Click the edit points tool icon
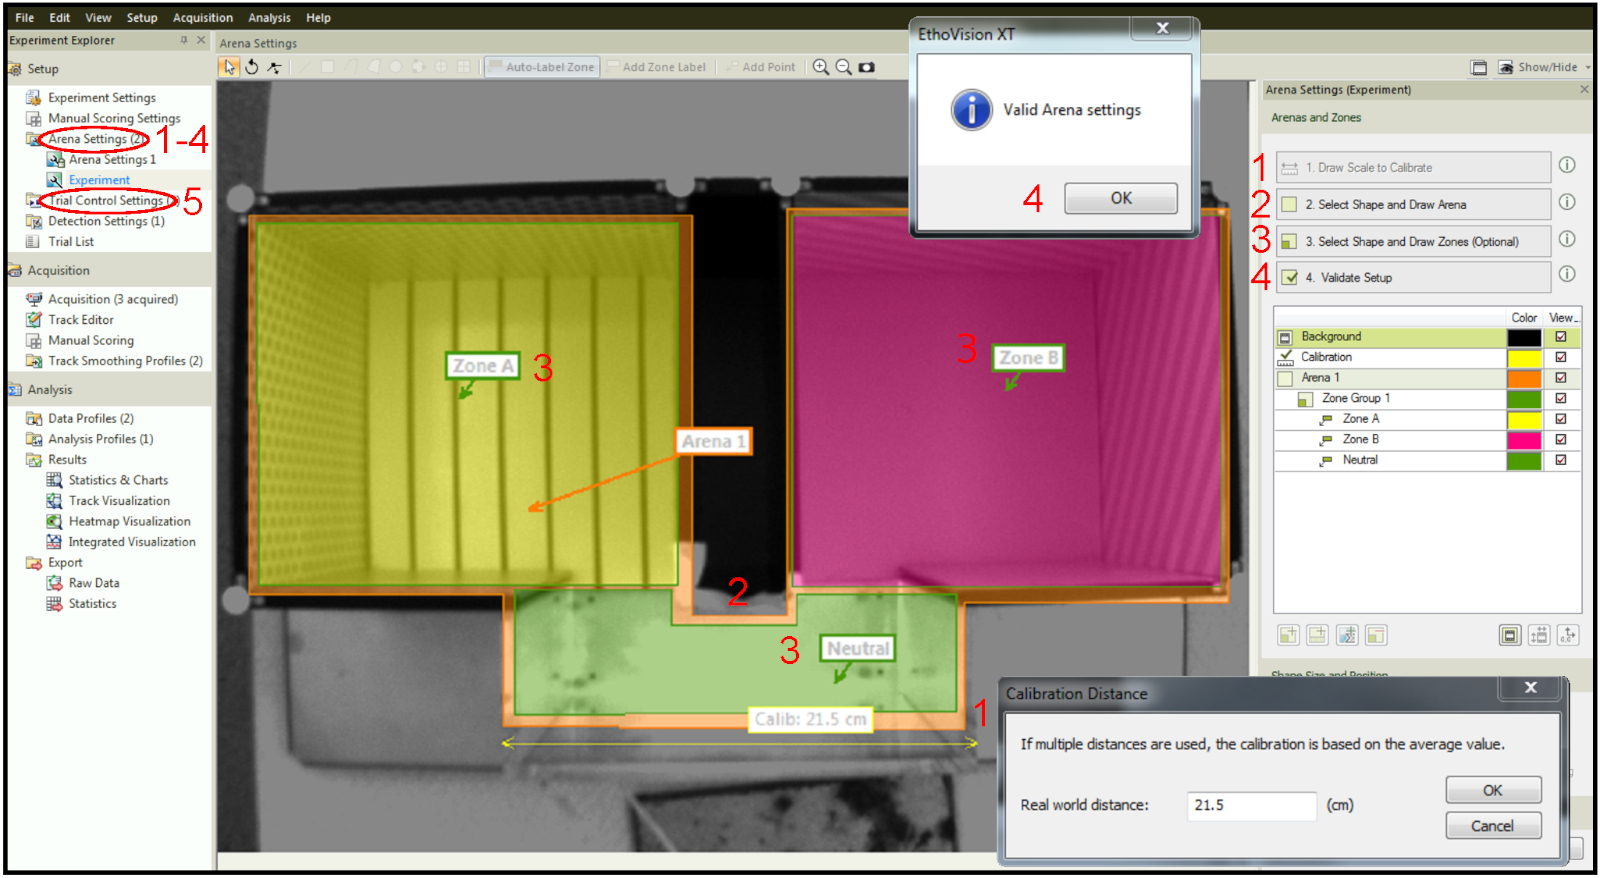Screen dimensions: 1600x878 click(274, 67)
